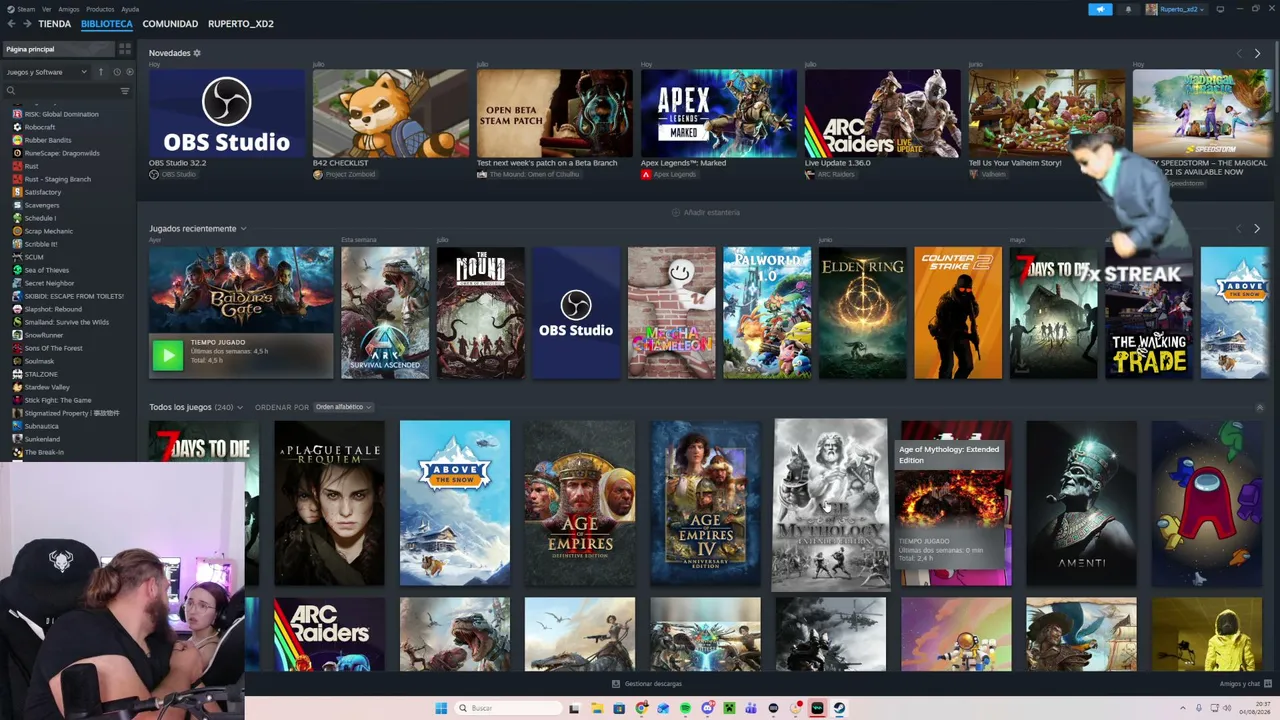Open the Novedades settings gear
Image resolution: width=1280 pixels, height=720 pixels.
pyautogui.click(x=197, y=53)
